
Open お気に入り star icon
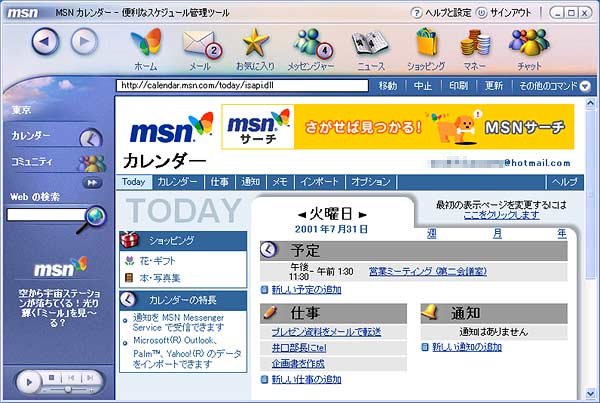(x=255, y=42)
